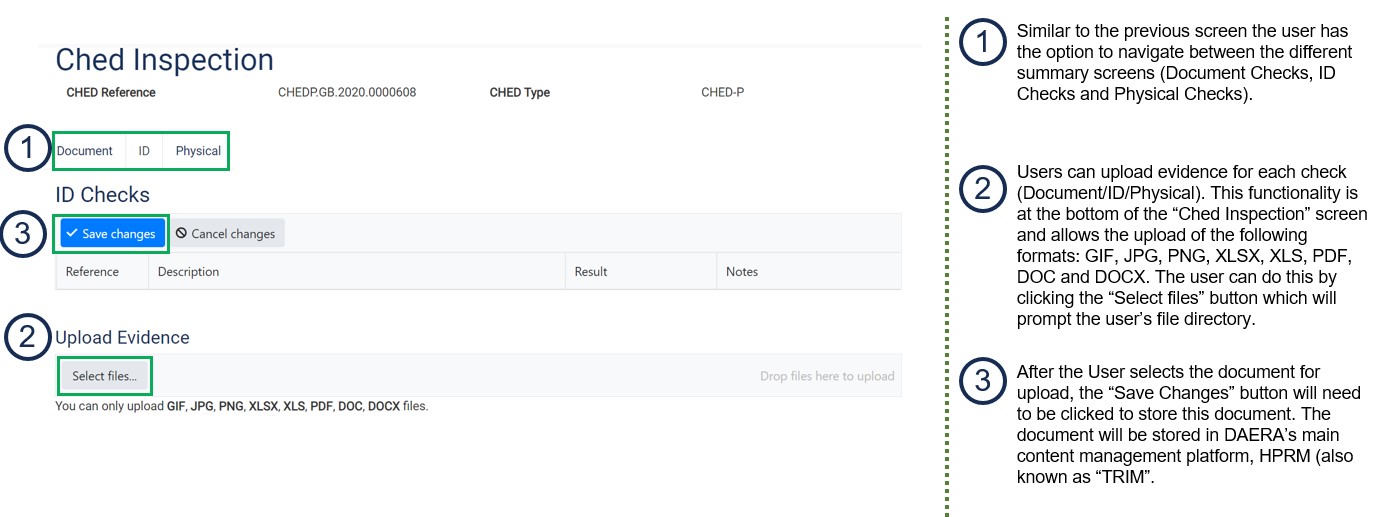Click the ID Checks section heading
The width and height of the screenshot is (1373, 517).
pos(102,194)
